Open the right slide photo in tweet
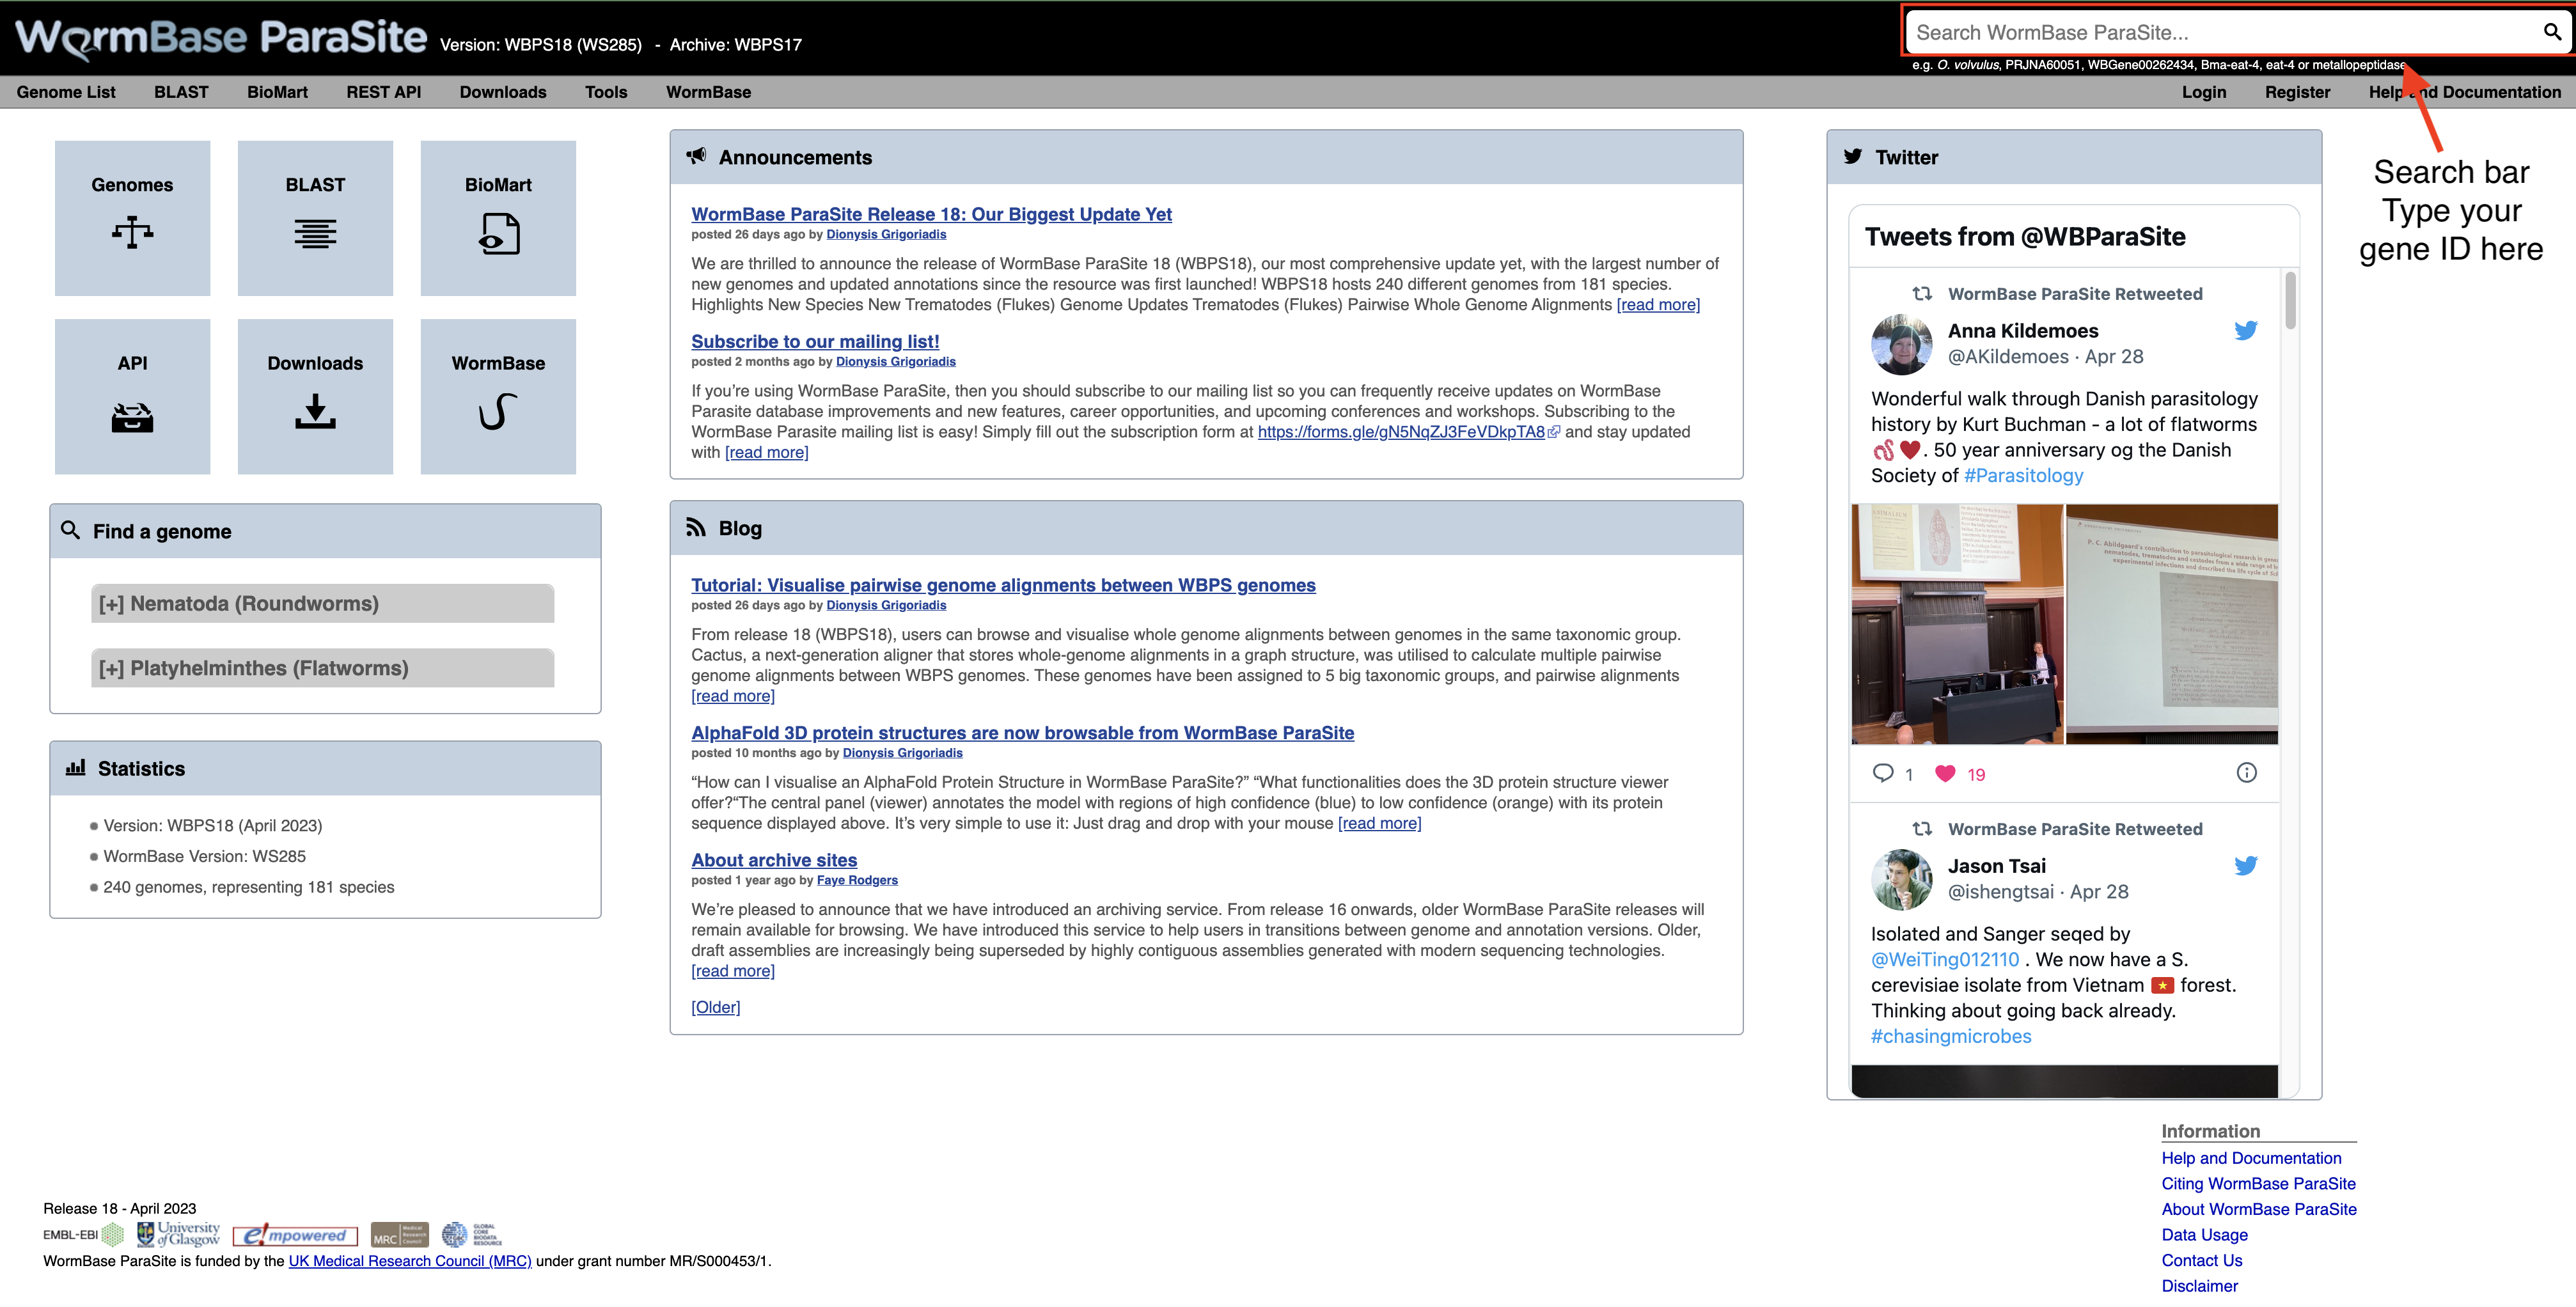This screenshot has width=2576, height=1307. click(2172, 624)
